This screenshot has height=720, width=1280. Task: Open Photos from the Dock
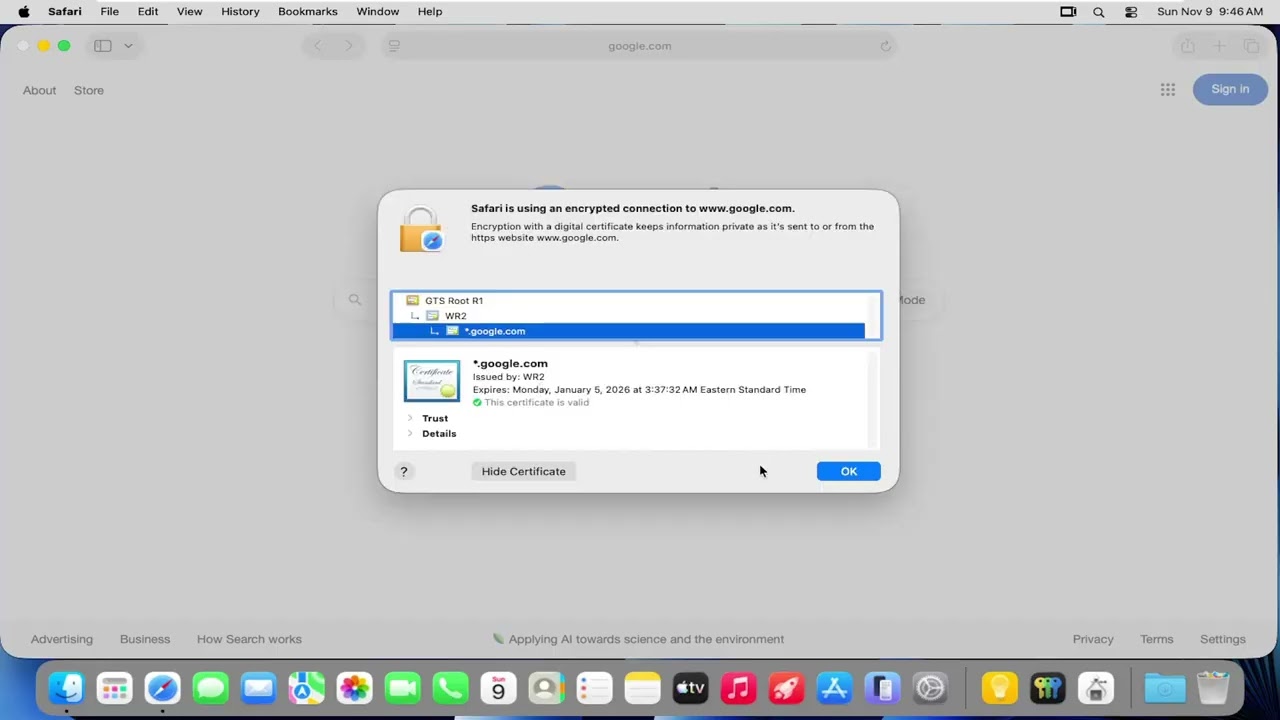(354, 688)
